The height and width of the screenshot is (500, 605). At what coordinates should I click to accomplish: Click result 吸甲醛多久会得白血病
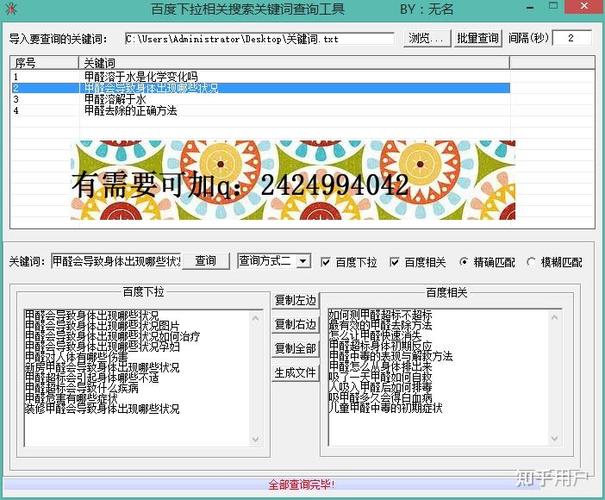(380, 397)
